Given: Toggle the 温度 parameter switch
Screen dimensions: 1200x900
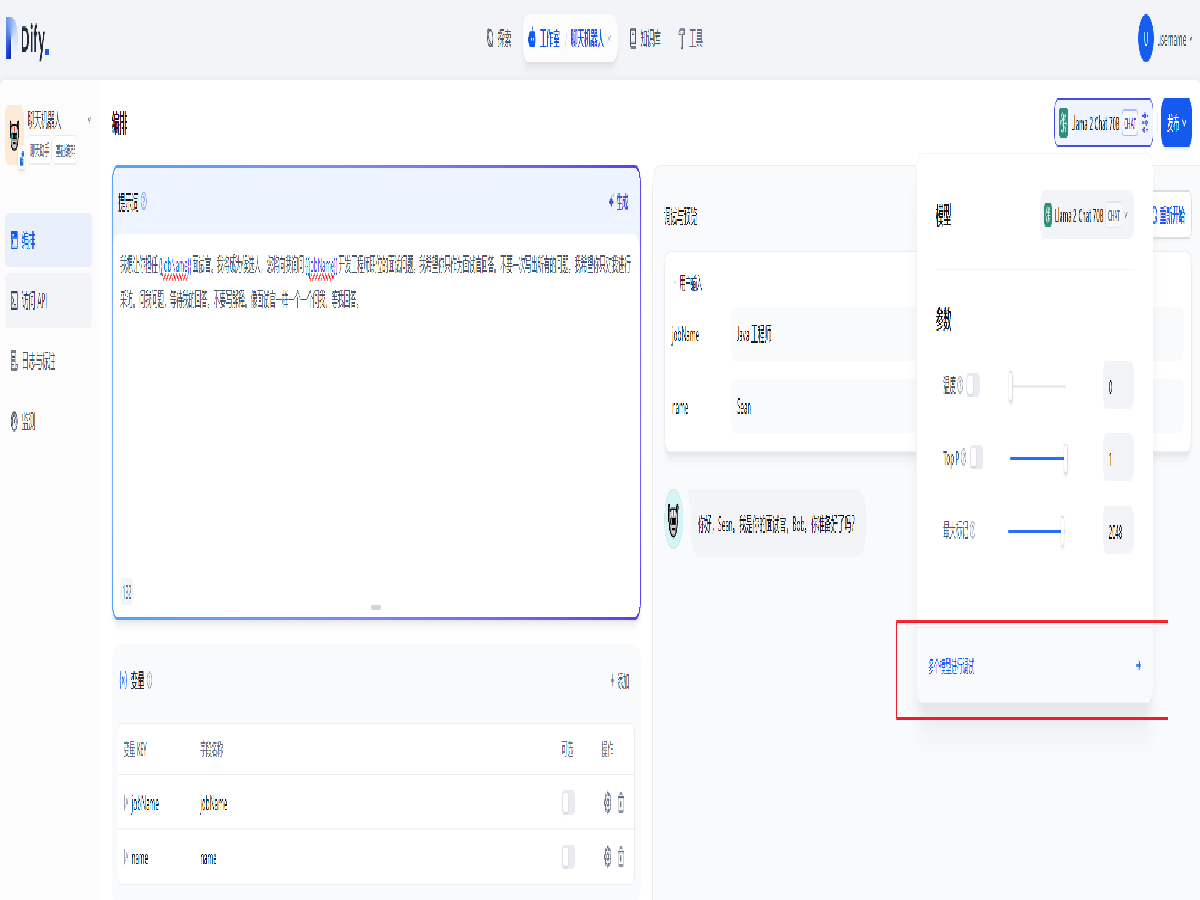Looking at the screenshot, I should click(973, 385).
